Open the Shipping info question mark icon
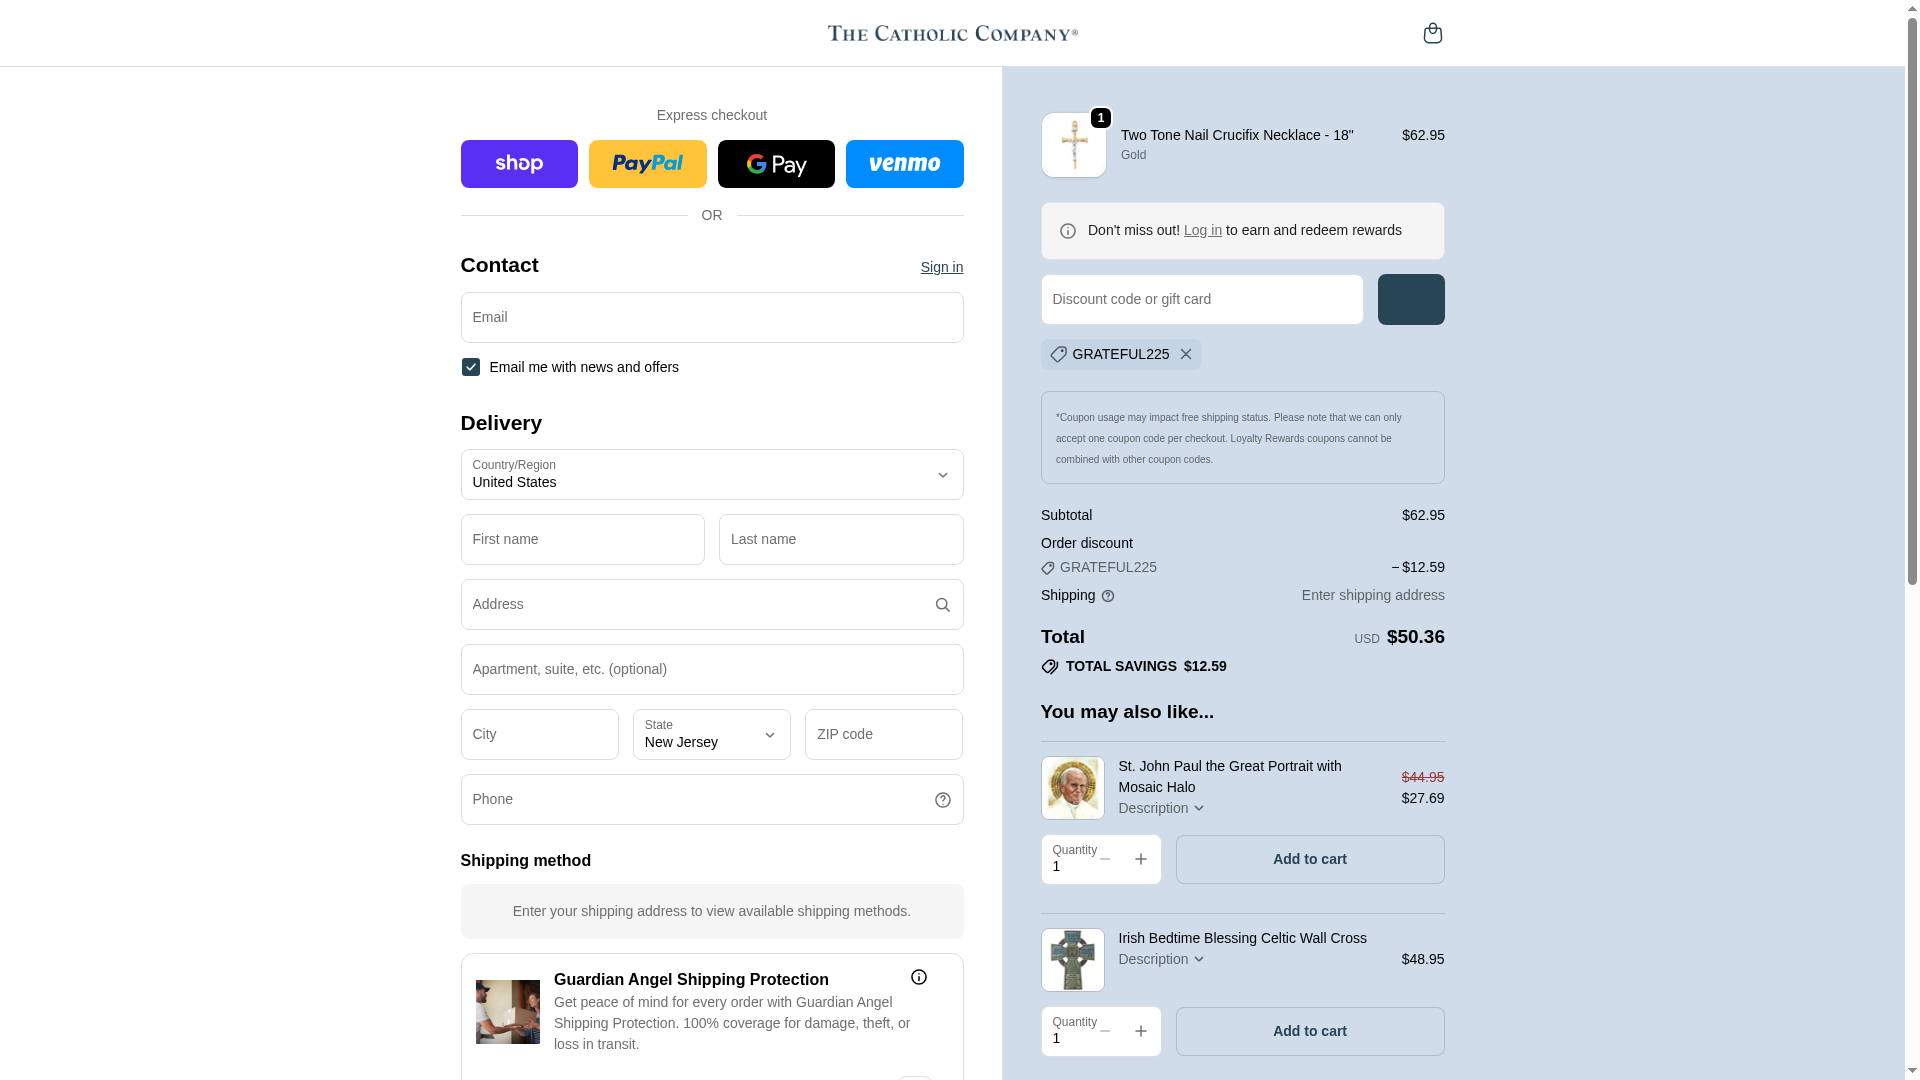The image size is (1920, 1080). 1107,596
